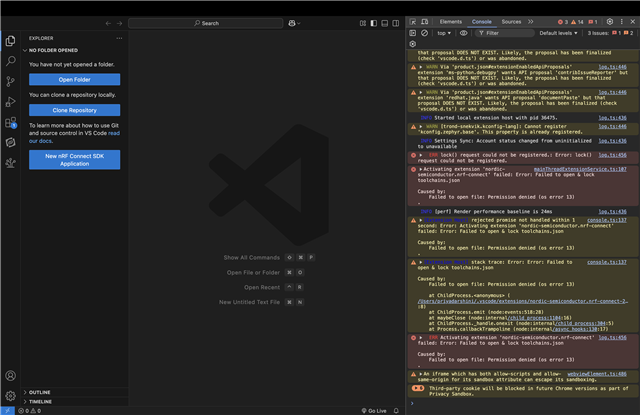Focus the console Filter field
Image resolution: width=640 pixels, height=415 pixels.
pyautogui.click(x=504, y=33)
